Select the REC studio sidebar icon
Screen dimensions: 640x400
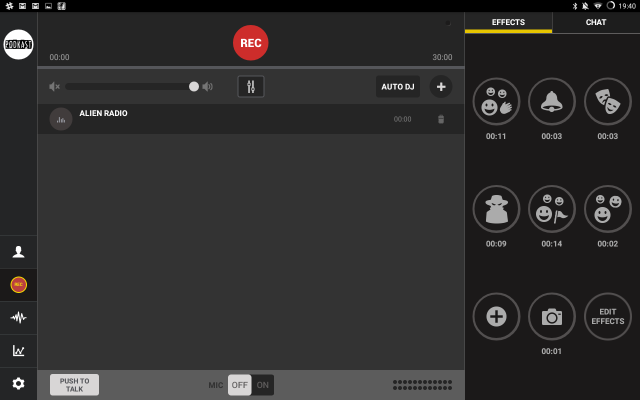(18, 285)
